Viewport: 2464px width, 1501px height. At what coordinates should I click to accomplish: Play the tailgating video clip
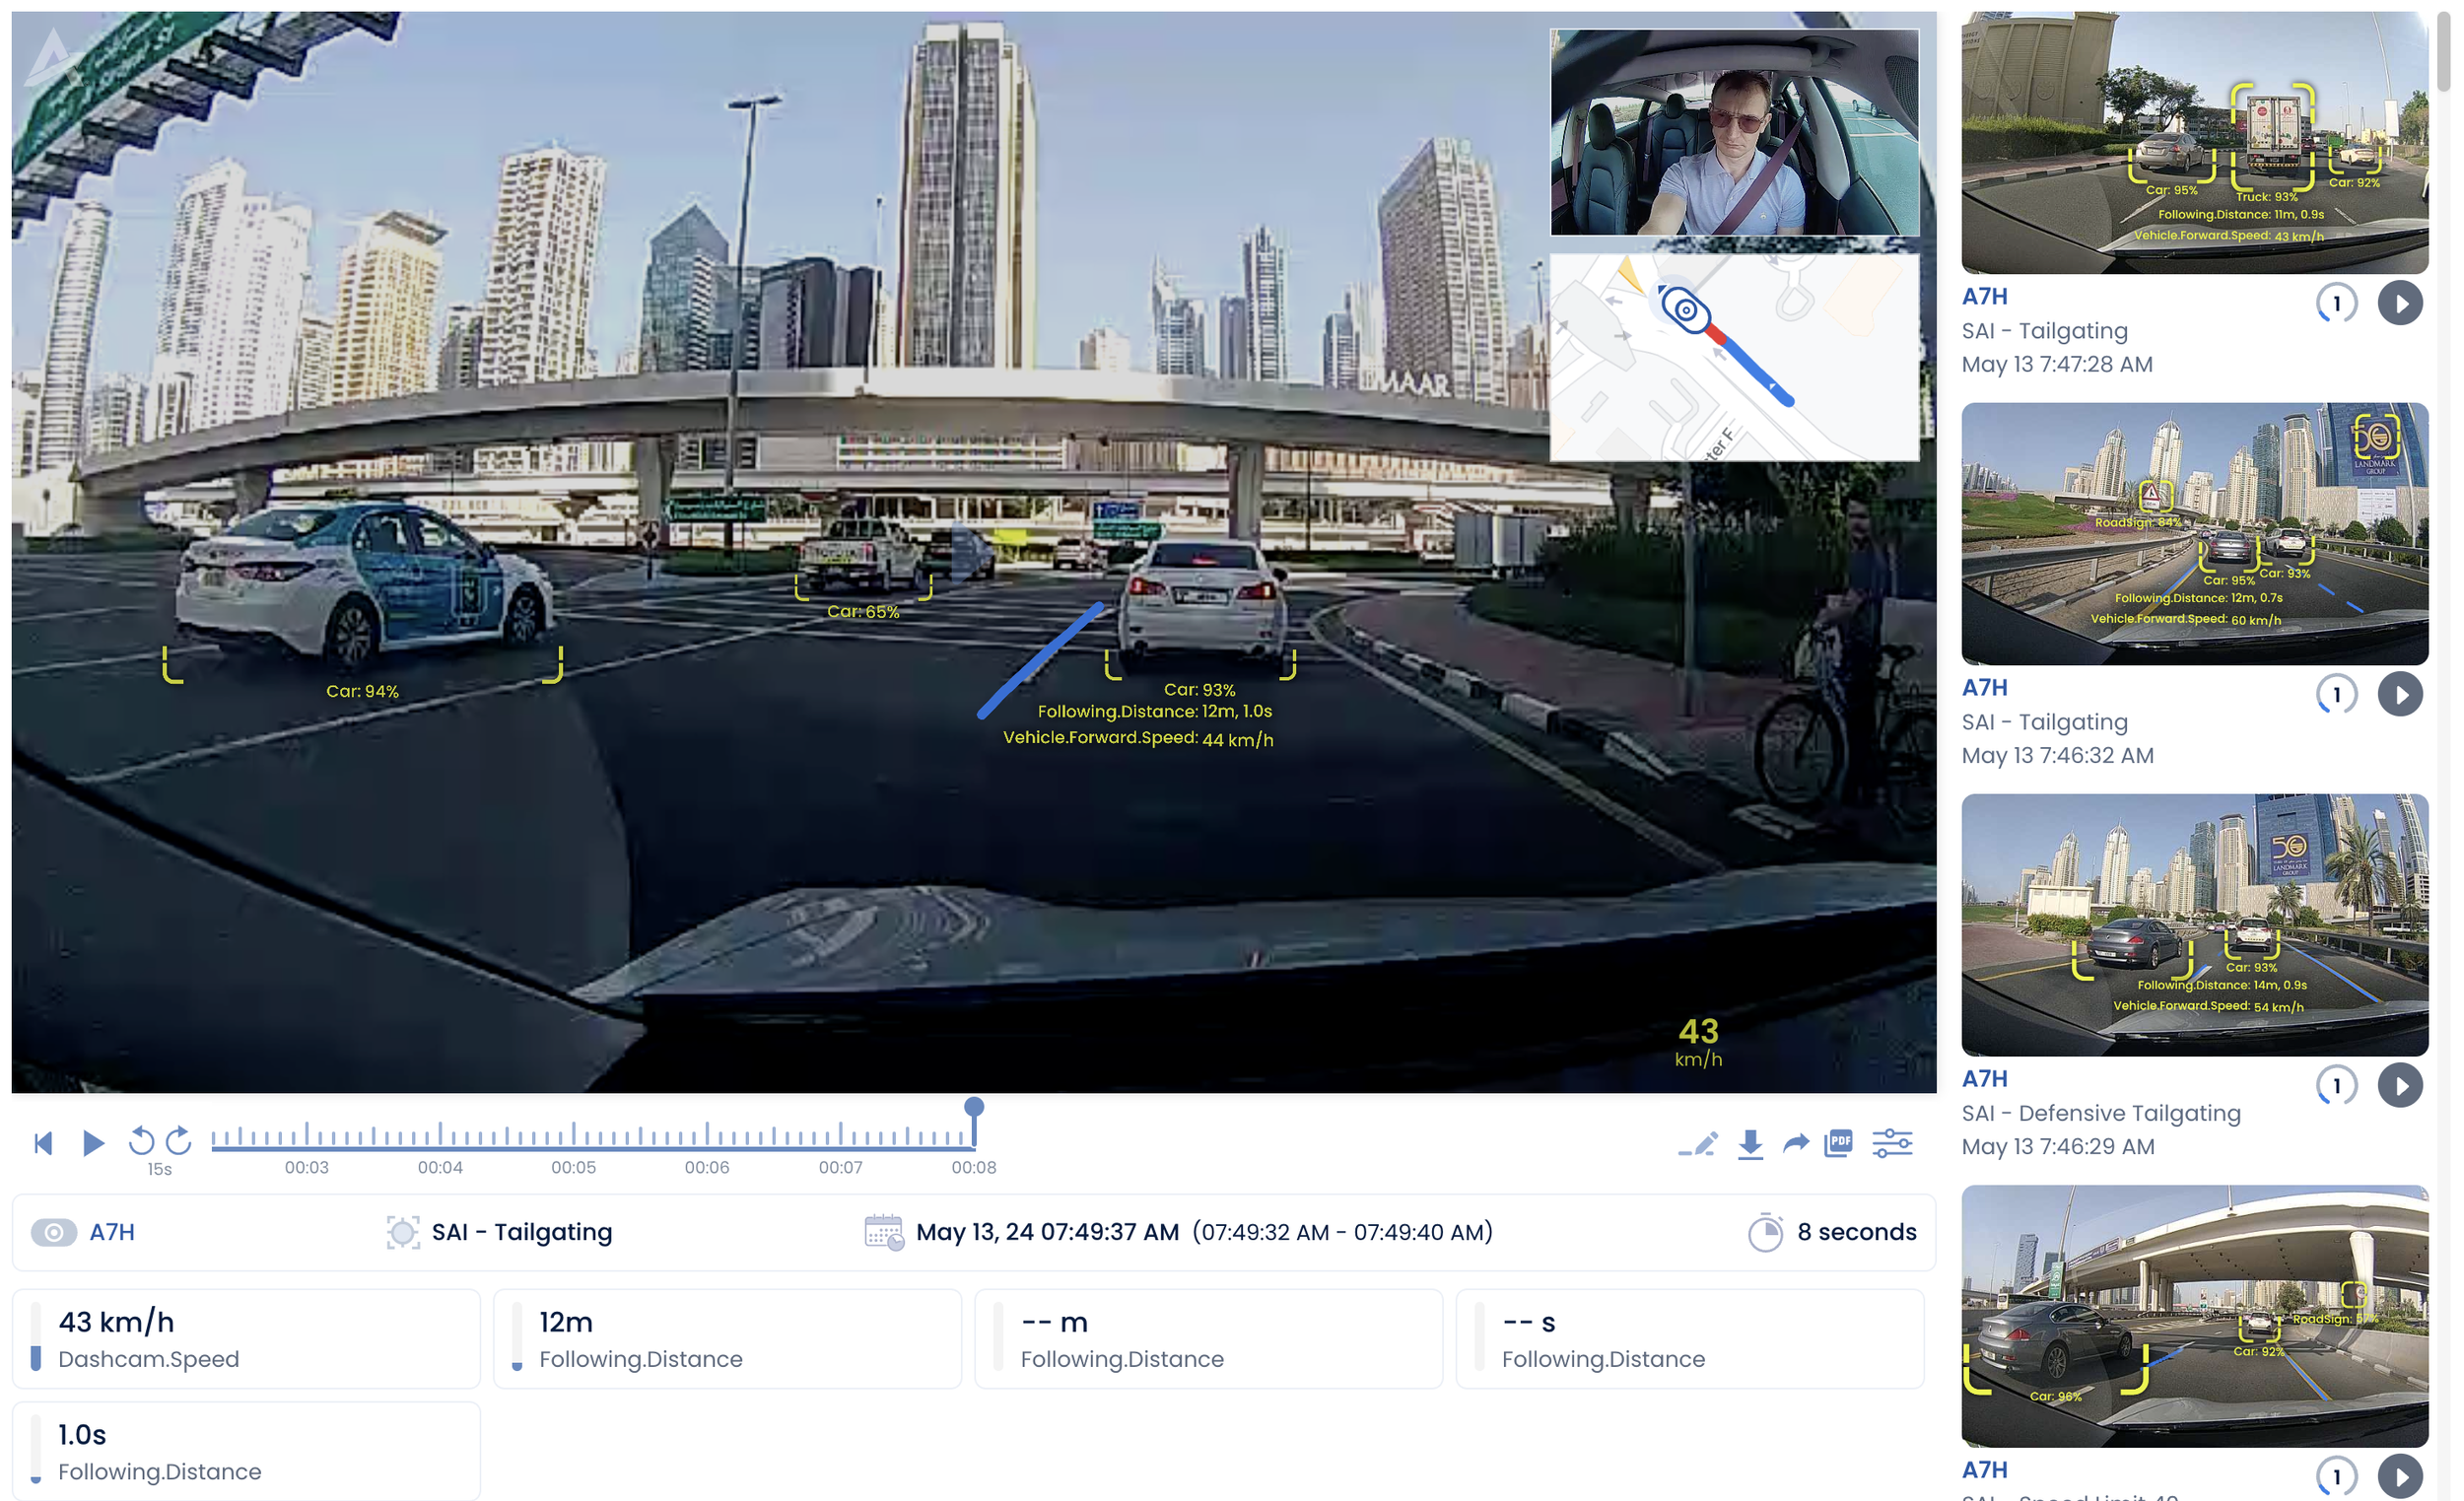tap(93, 1143)
